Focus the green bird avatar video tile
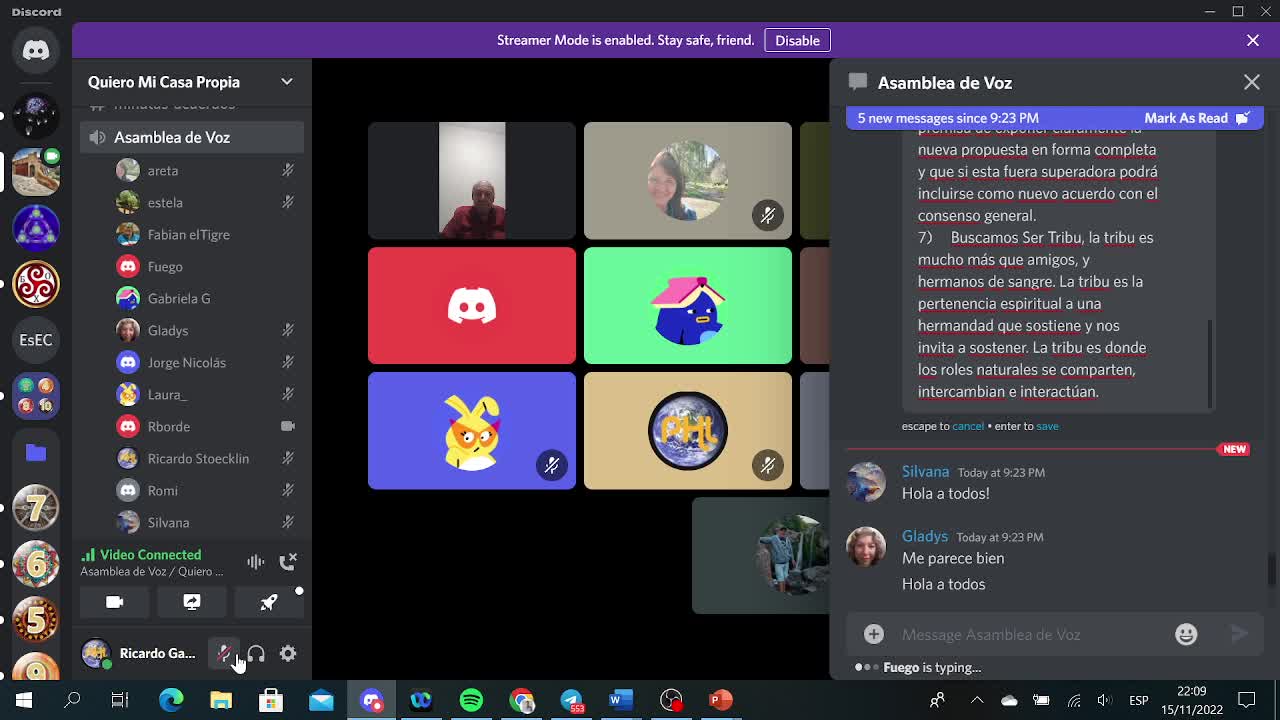The width and height of the screenshot is (1280, 720). [688, 306]
